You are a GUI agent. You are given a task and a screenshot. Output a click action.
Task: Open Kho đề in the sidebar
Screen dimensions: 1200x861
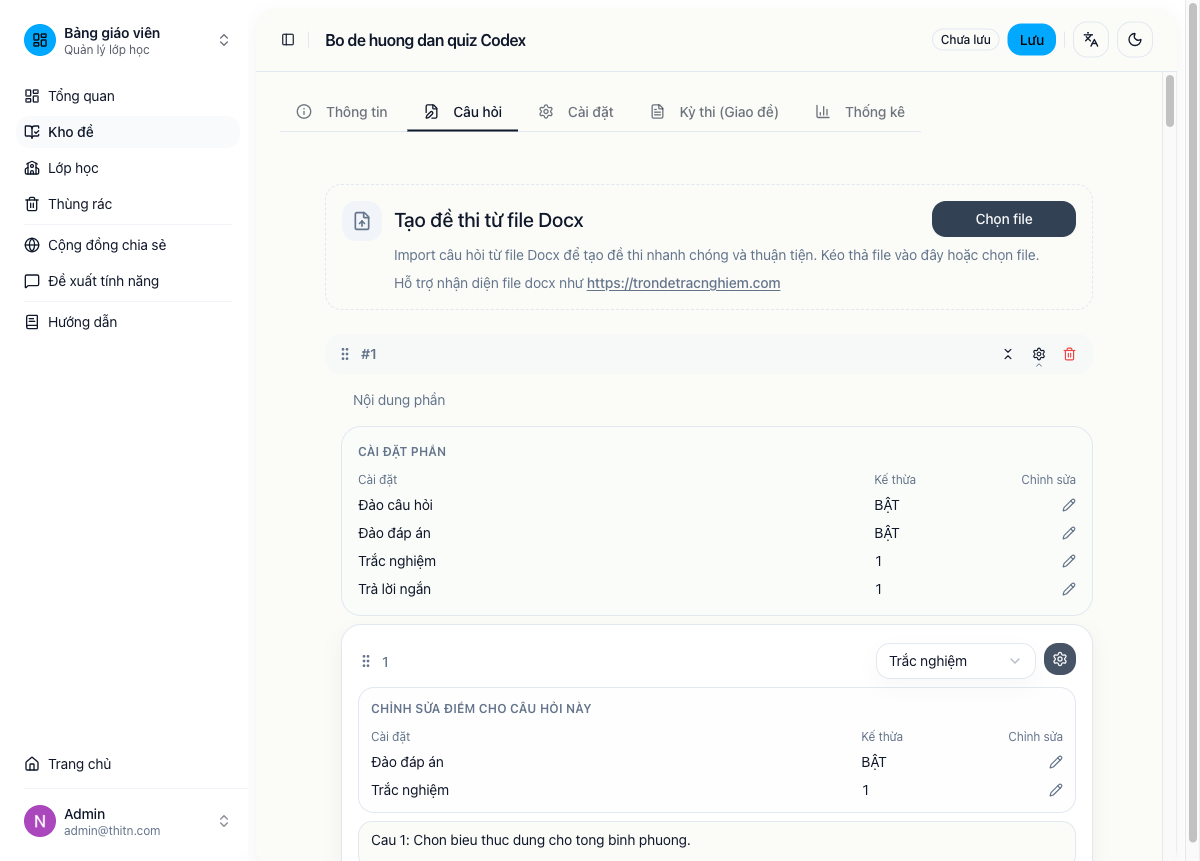tap(128, 132)
